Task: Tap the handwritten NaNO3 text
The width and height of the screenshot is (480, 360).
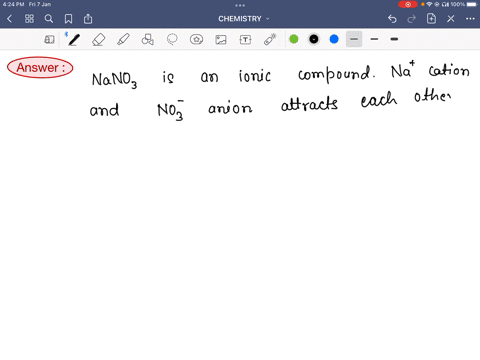Action: pyautogui.click(x=114, y=80)
